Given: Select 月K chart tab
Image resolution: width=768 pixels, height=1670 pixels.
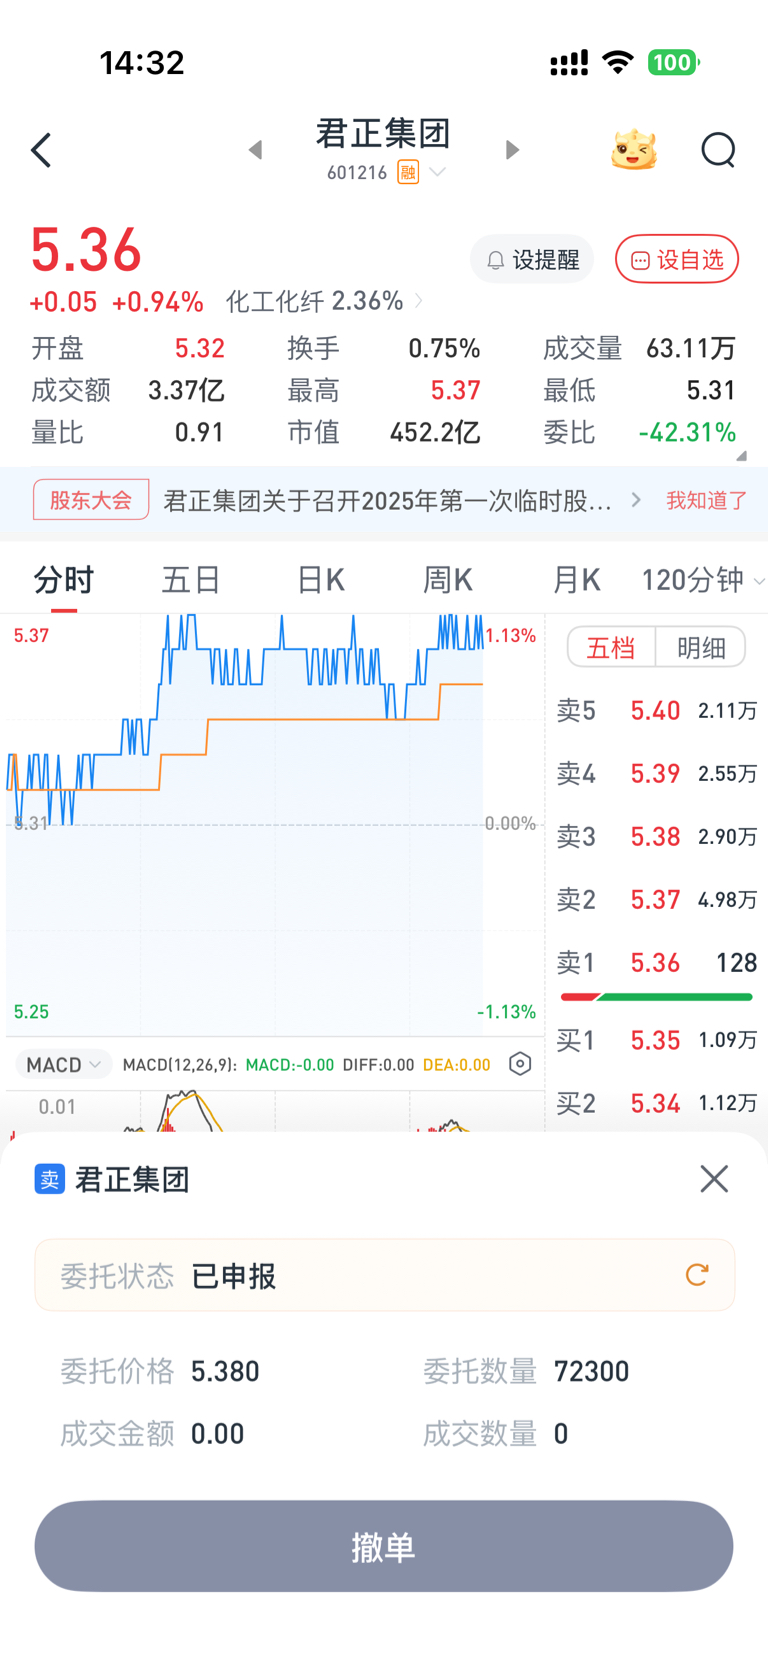Looking at the screenshot, I should click(576, 579).
